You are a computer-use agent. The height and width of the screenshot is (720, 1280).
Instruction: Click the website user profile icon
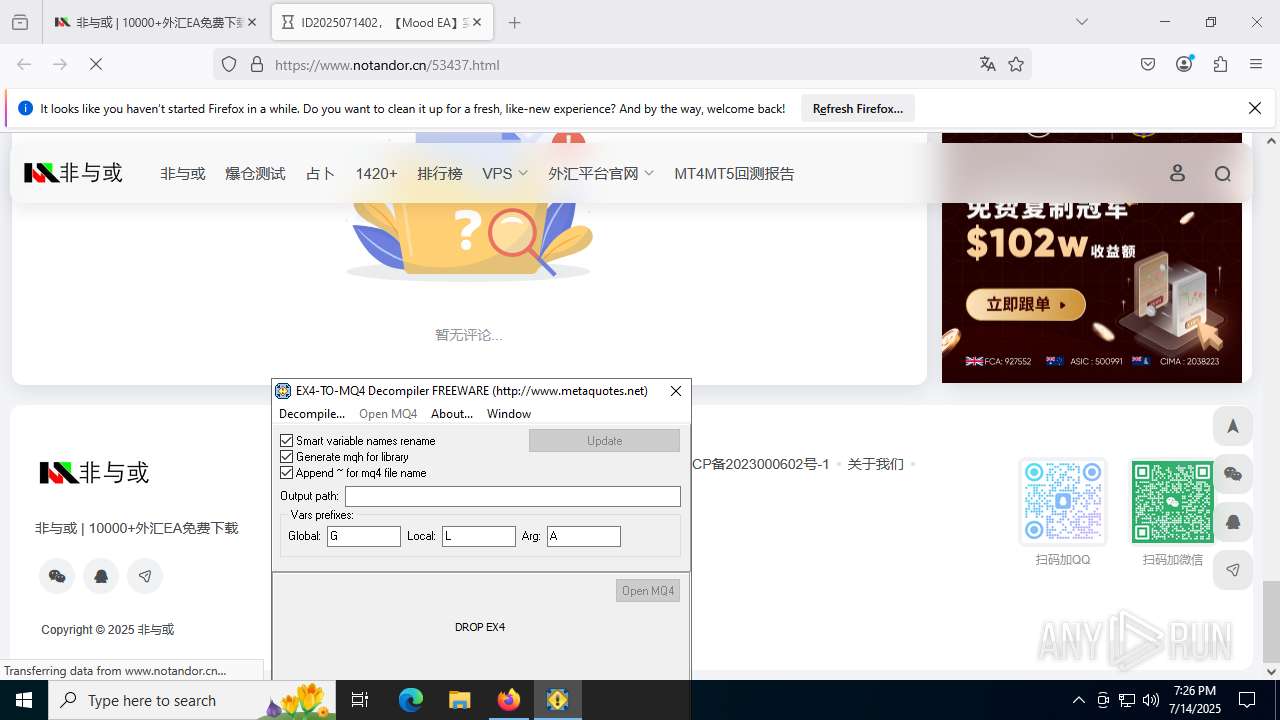pos(1177,173)
